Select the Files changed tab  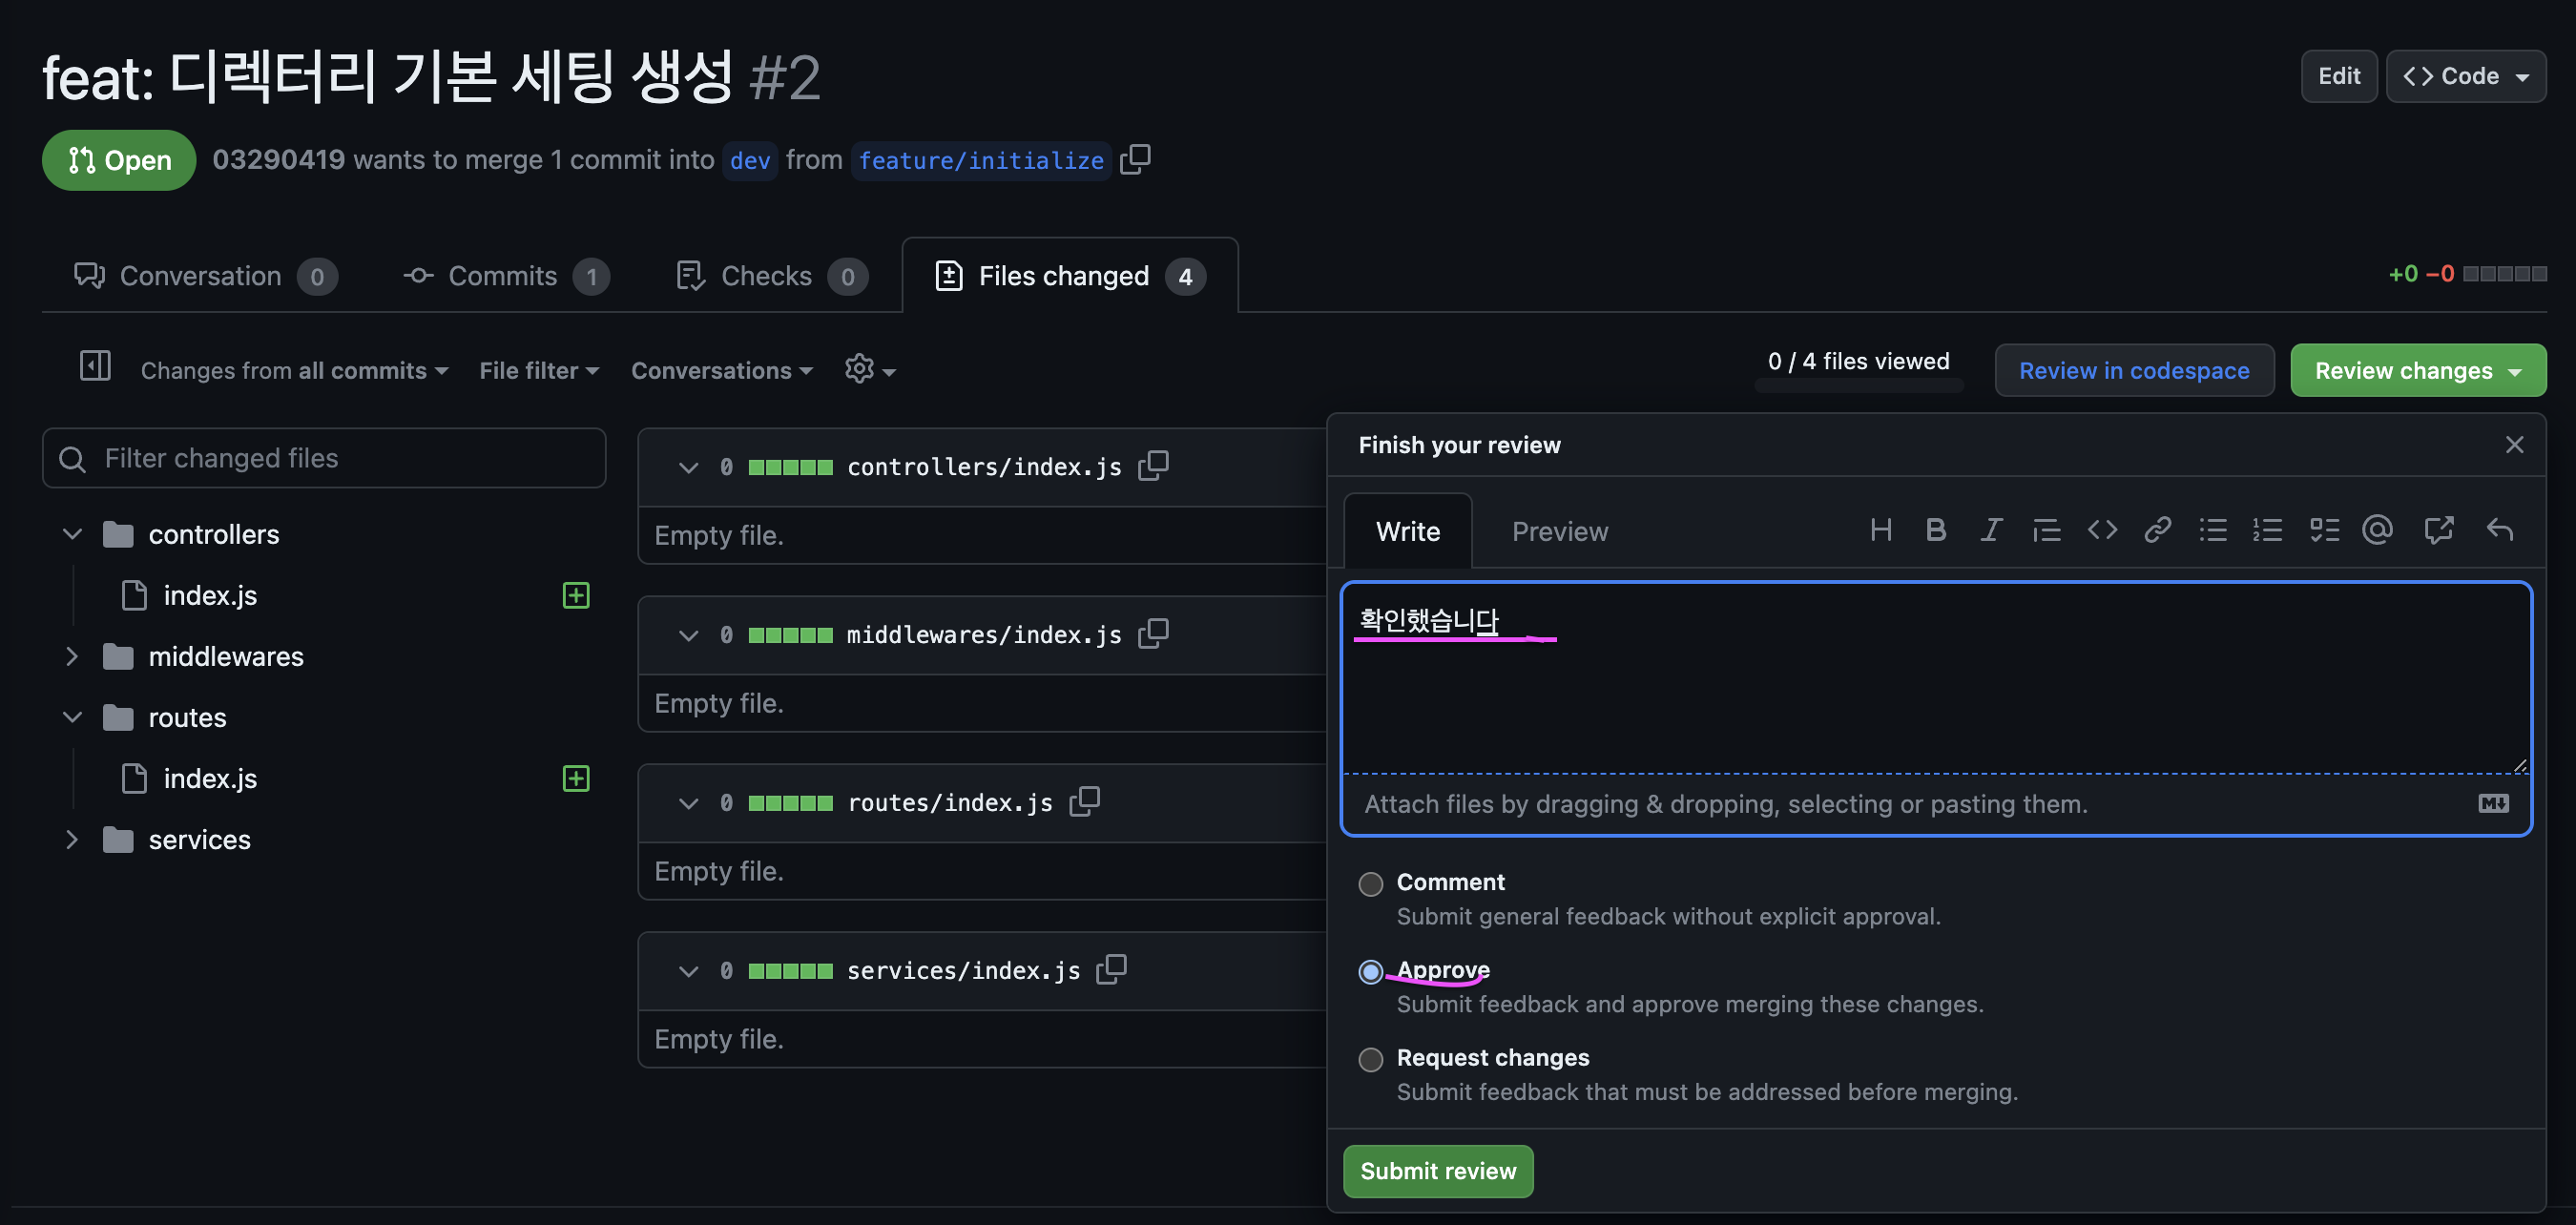click(1069, 276)
